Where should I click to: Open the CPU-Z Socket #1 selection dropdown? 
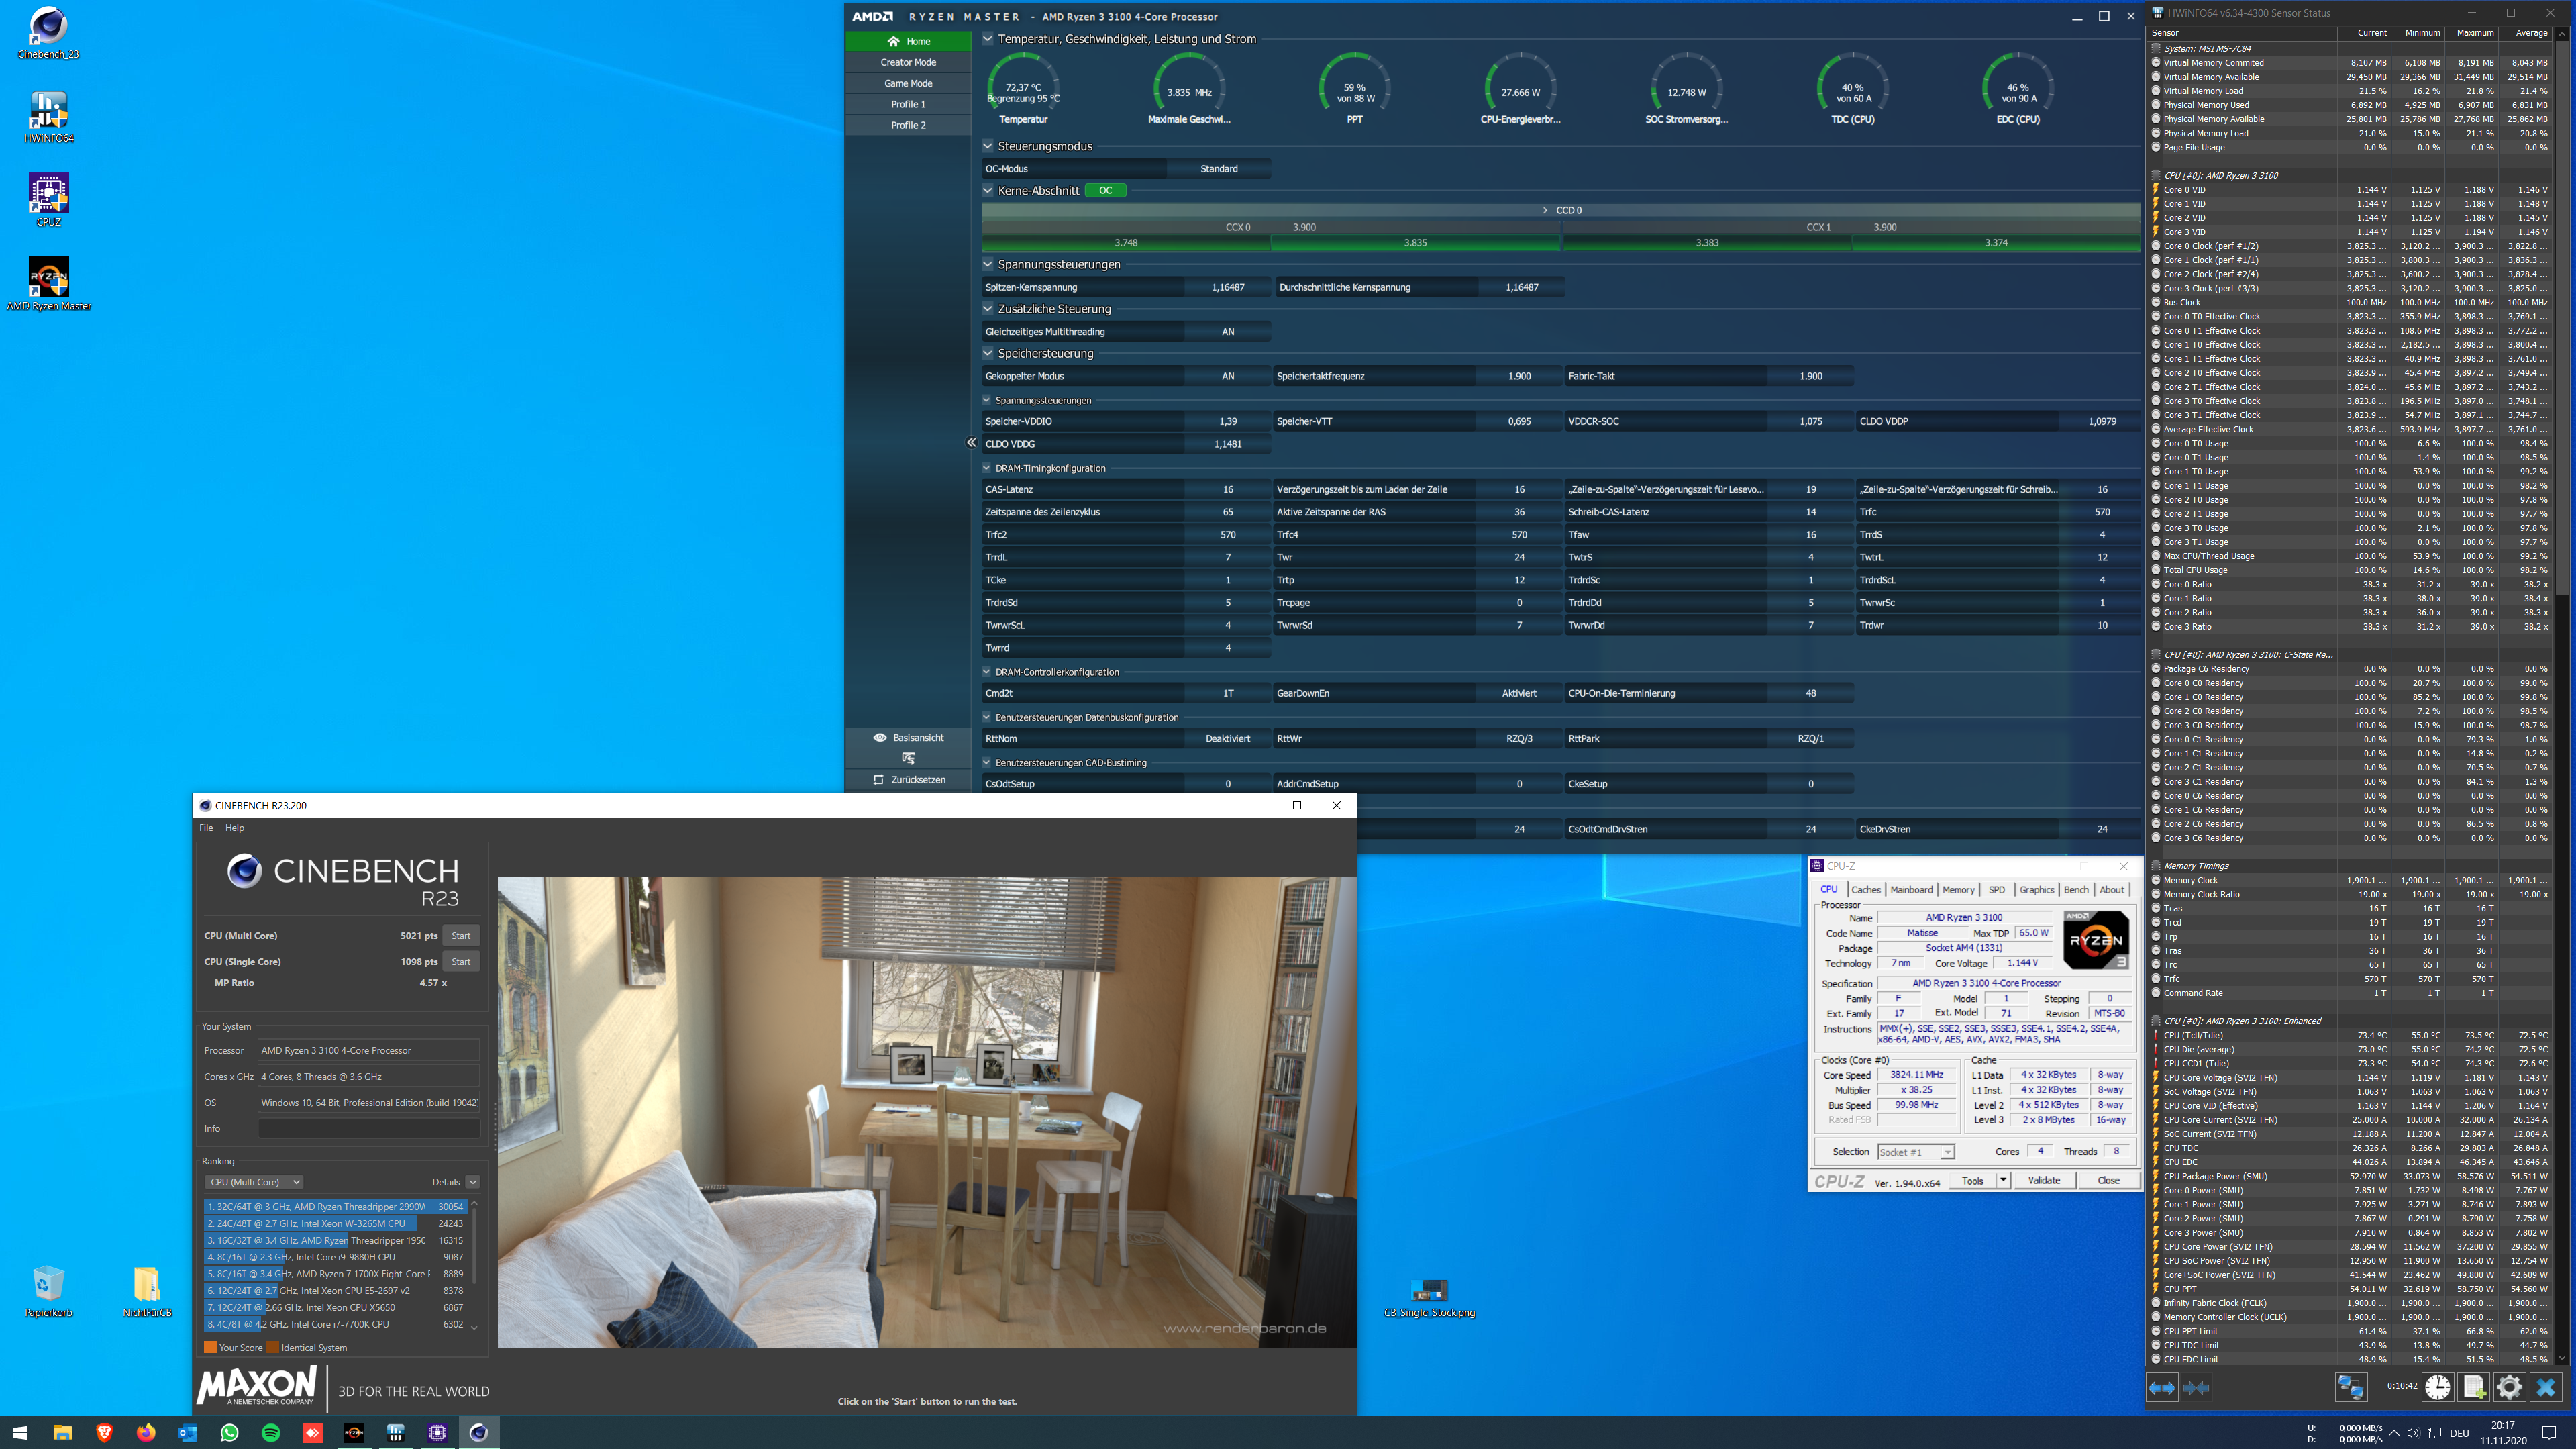(x=1916, y=1152)
